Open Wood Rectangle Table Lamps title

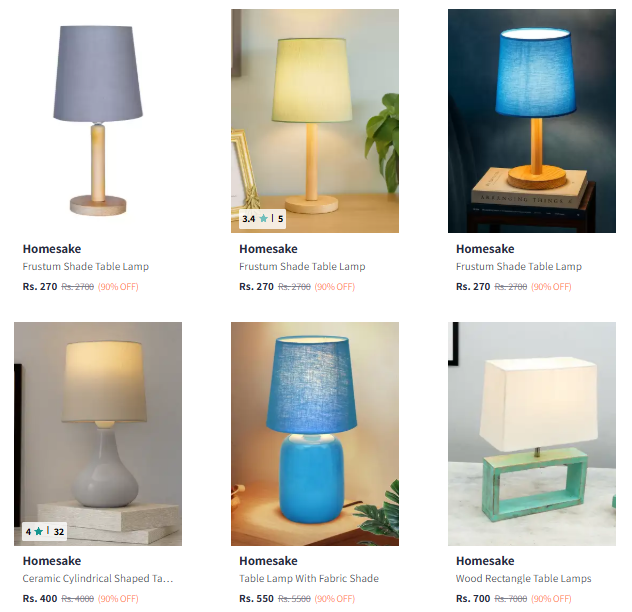pyautogui.click(x=524, y=579)
